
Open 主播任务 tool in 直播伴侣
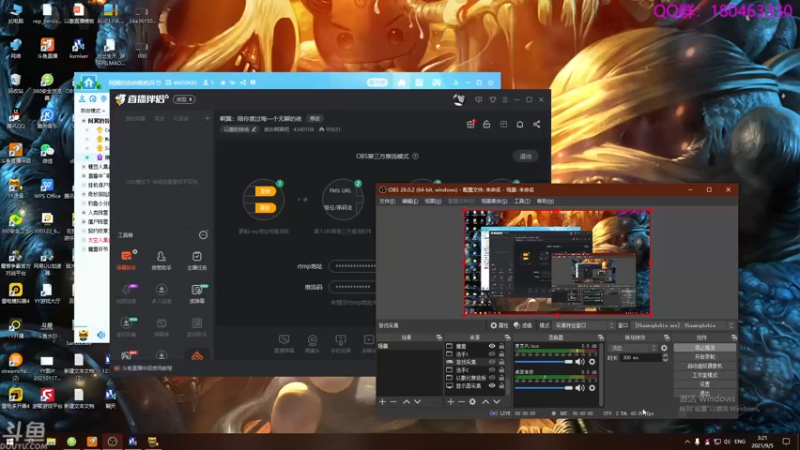coord(196,260)
